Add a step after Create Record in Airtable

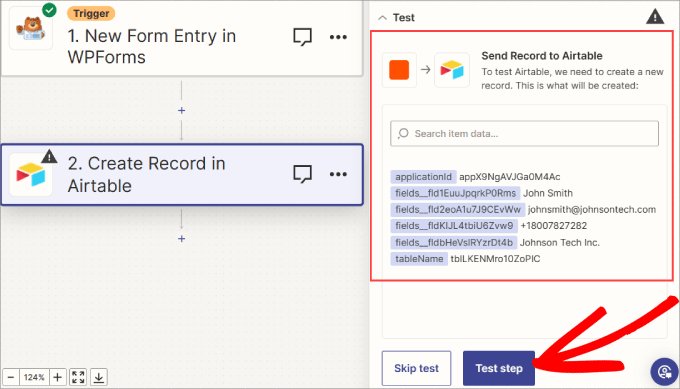pos(181,239)
